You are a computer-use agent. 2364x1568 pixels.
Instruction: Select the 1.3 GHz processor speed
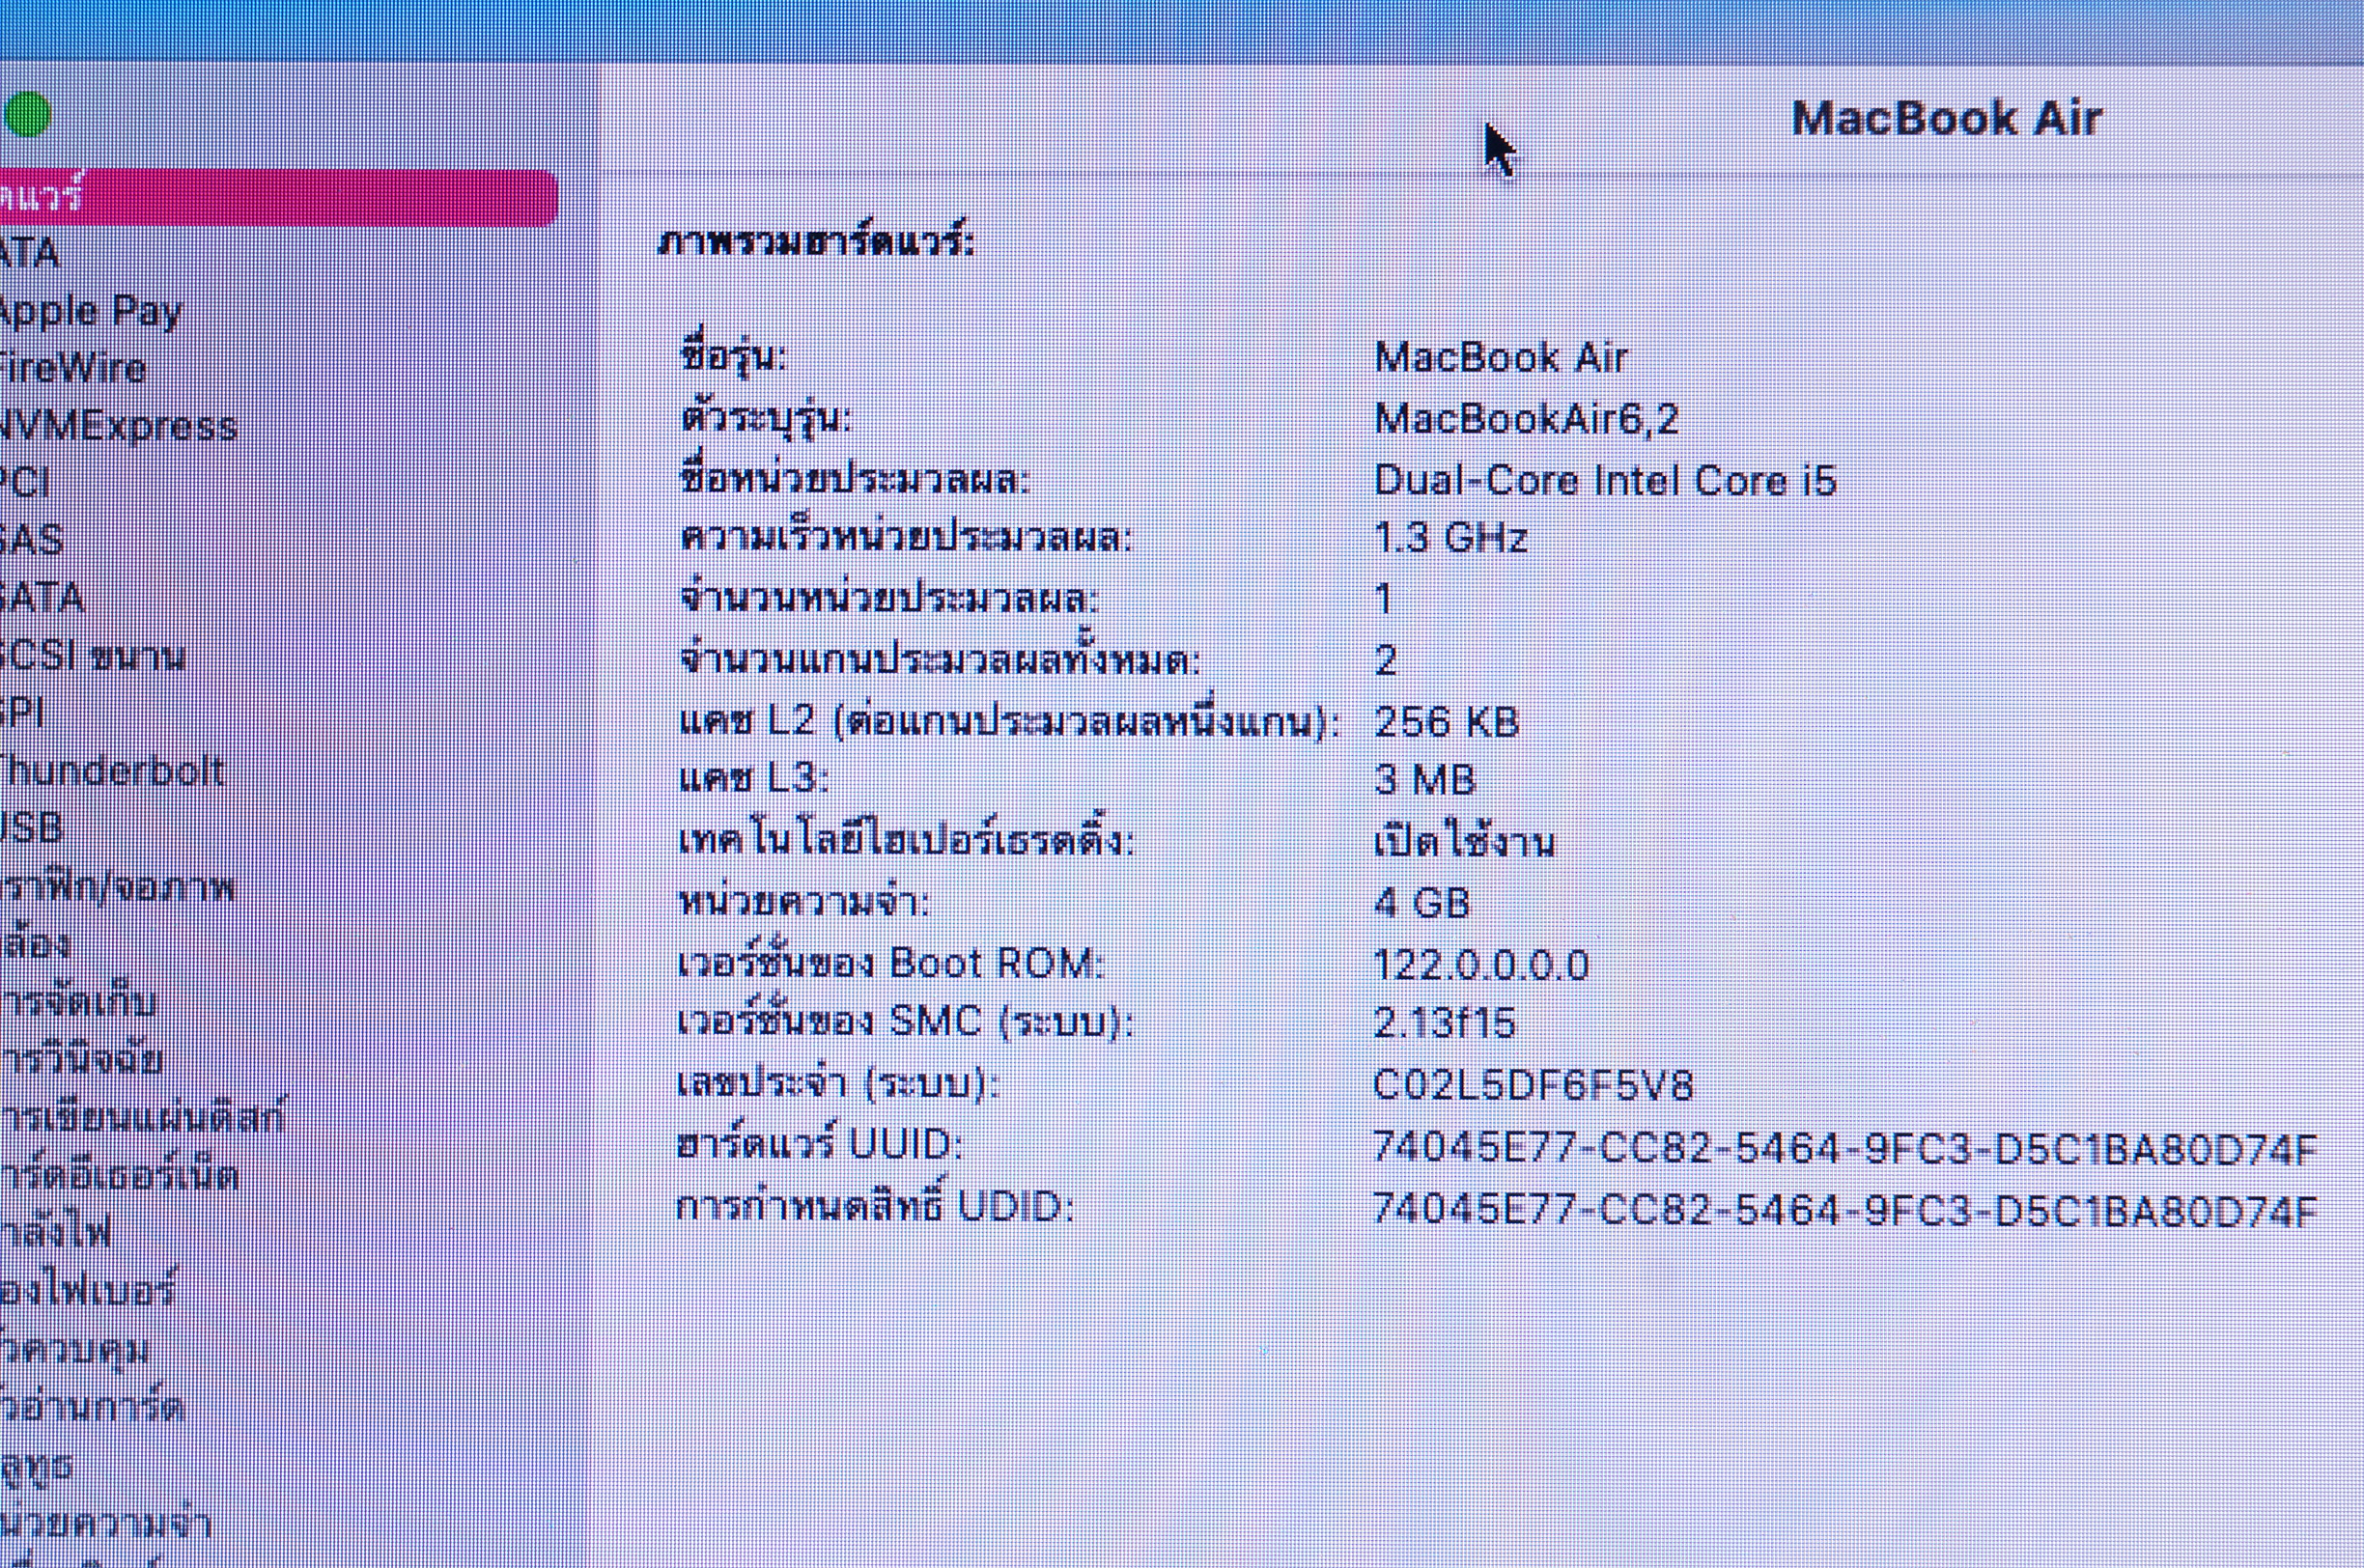coord(1451,538)
